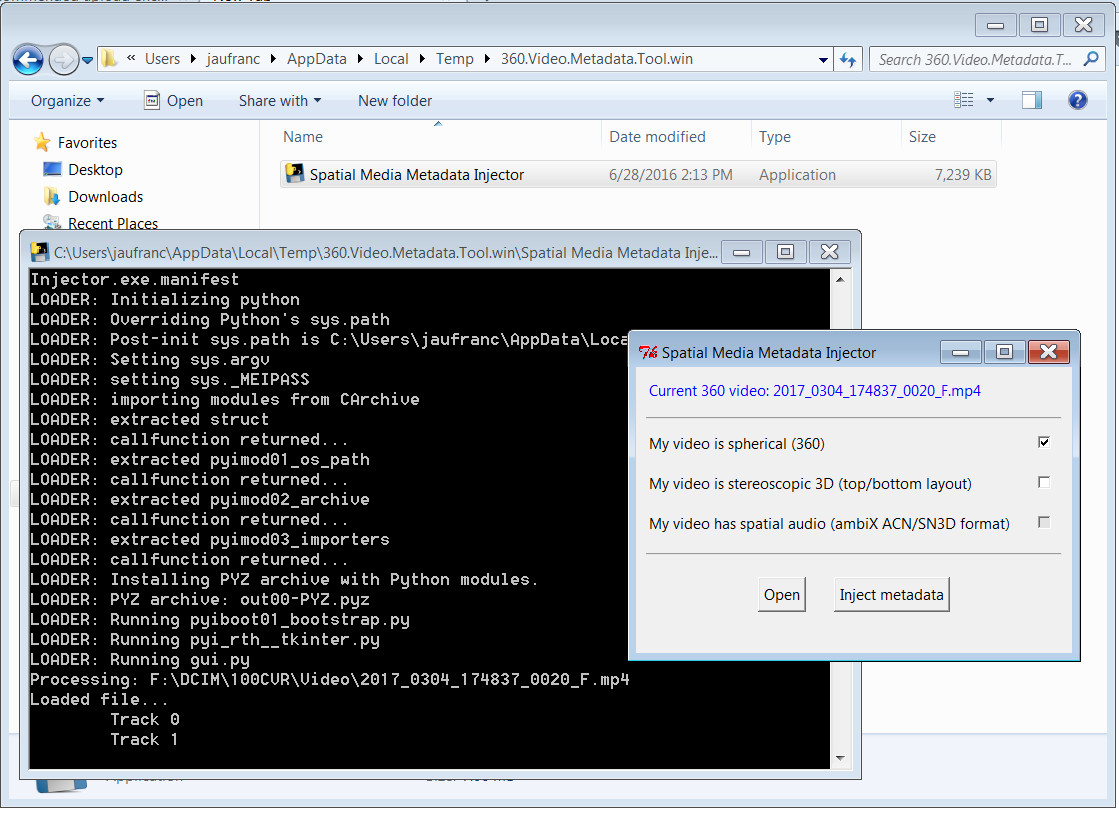
Task: Click the Explorer Back arrow button
Action: 28,59
